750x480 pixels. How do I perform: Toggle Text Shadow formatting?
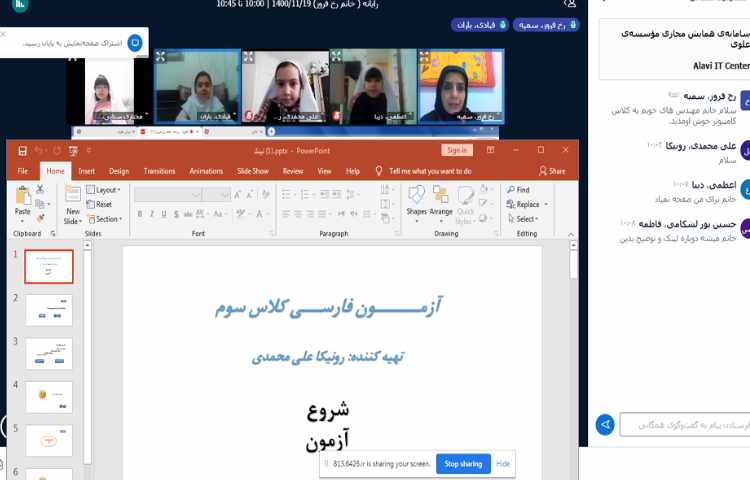(x=176, y=214)
